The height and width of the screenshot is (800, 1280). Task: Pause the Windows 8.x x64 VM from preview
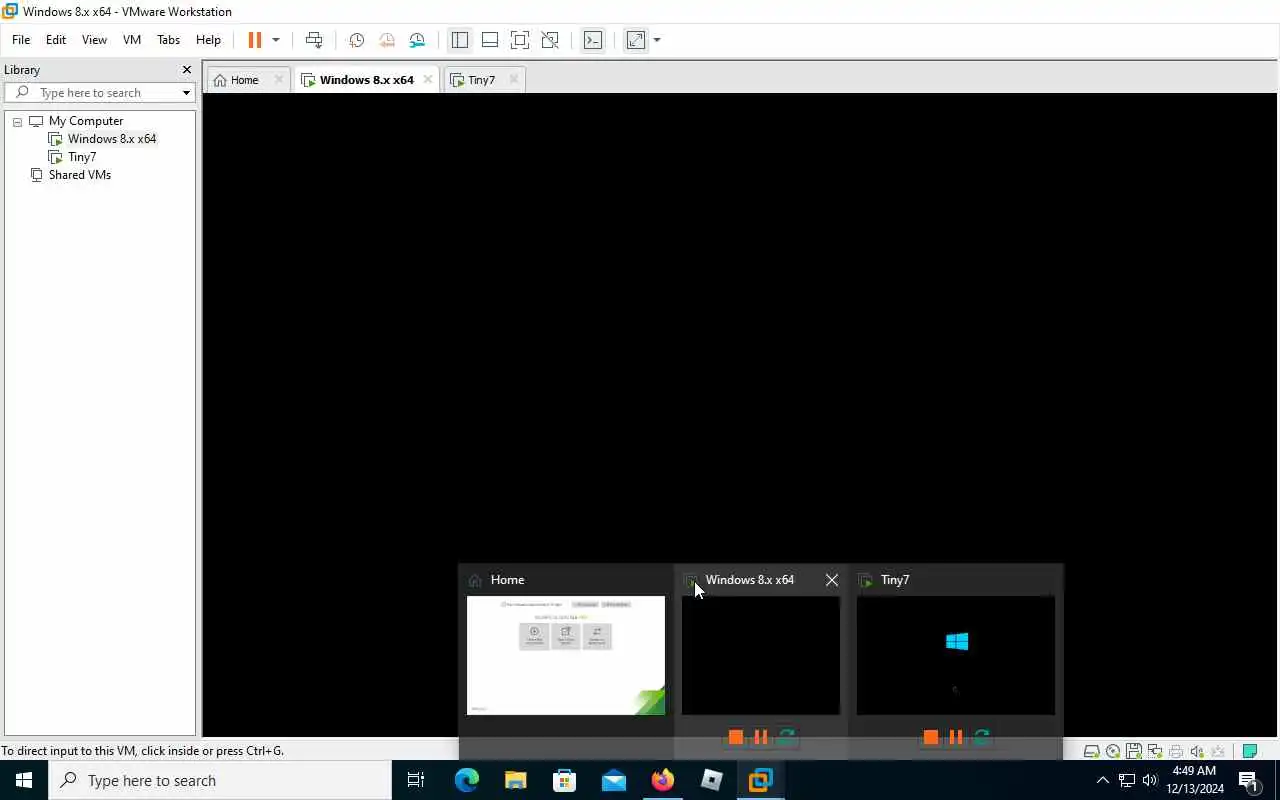(x=760, y=737)
